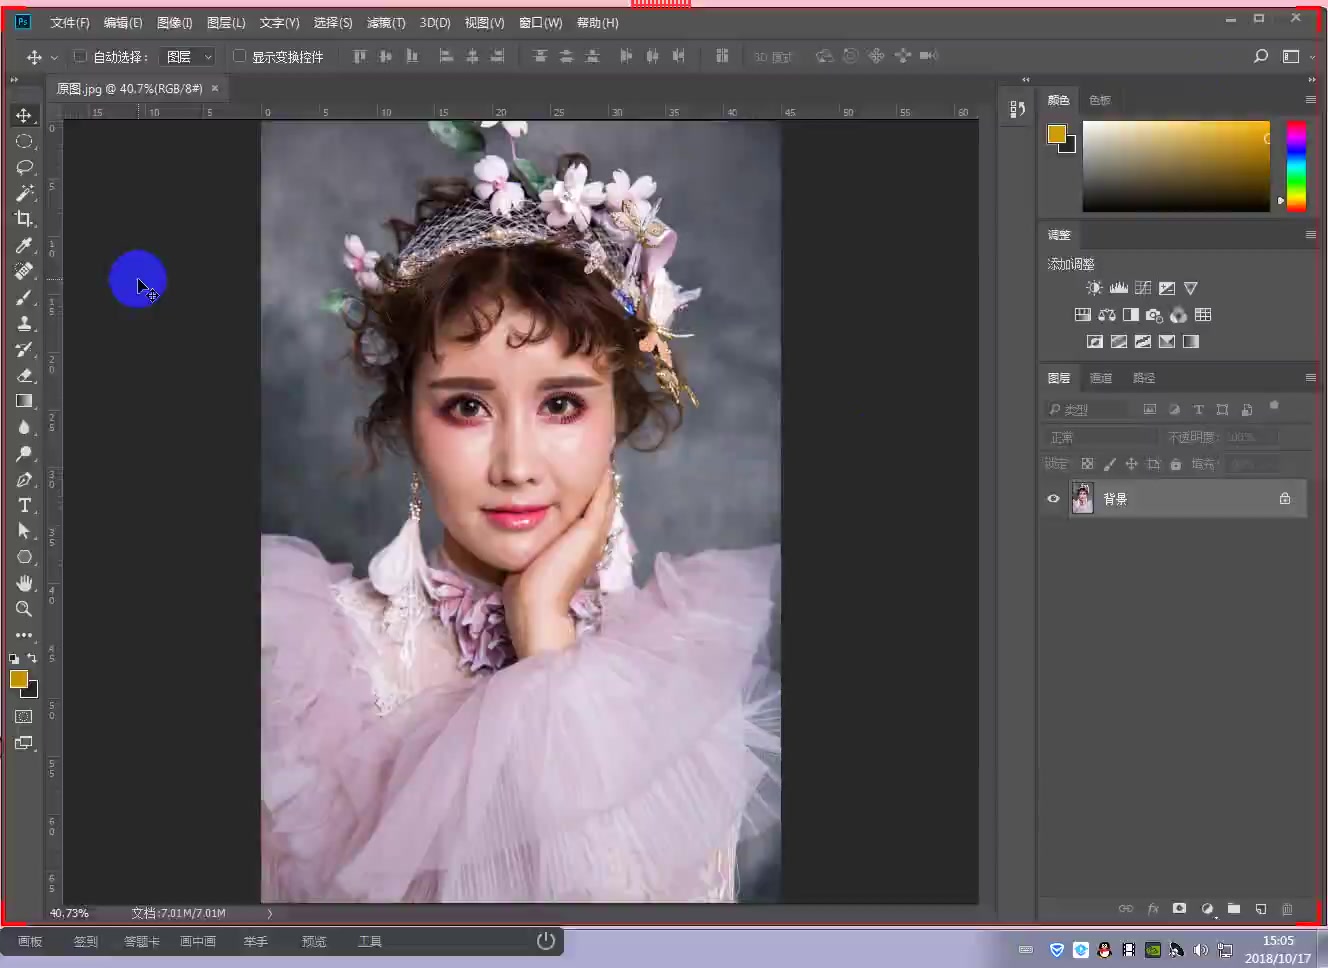Select the Lasso tool

click(24, 167)
